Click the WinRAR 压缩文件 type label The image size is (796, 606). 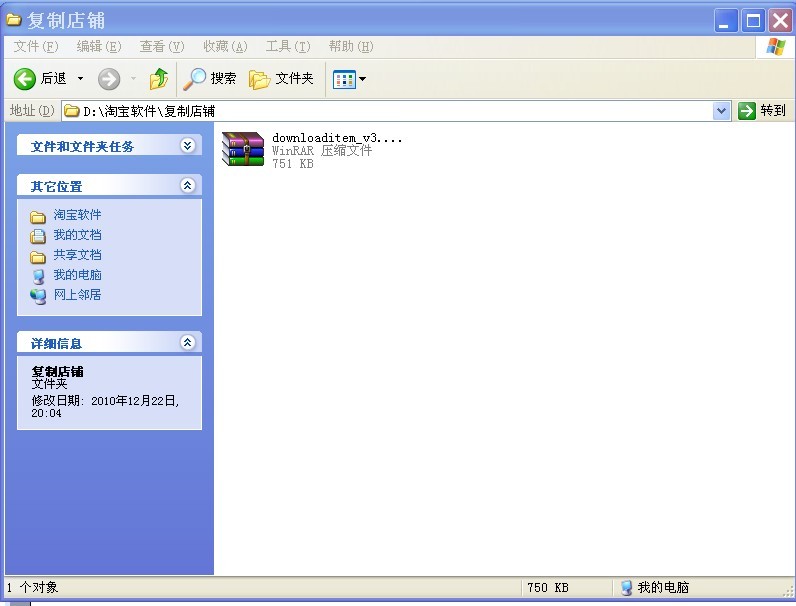pos(322,150)
